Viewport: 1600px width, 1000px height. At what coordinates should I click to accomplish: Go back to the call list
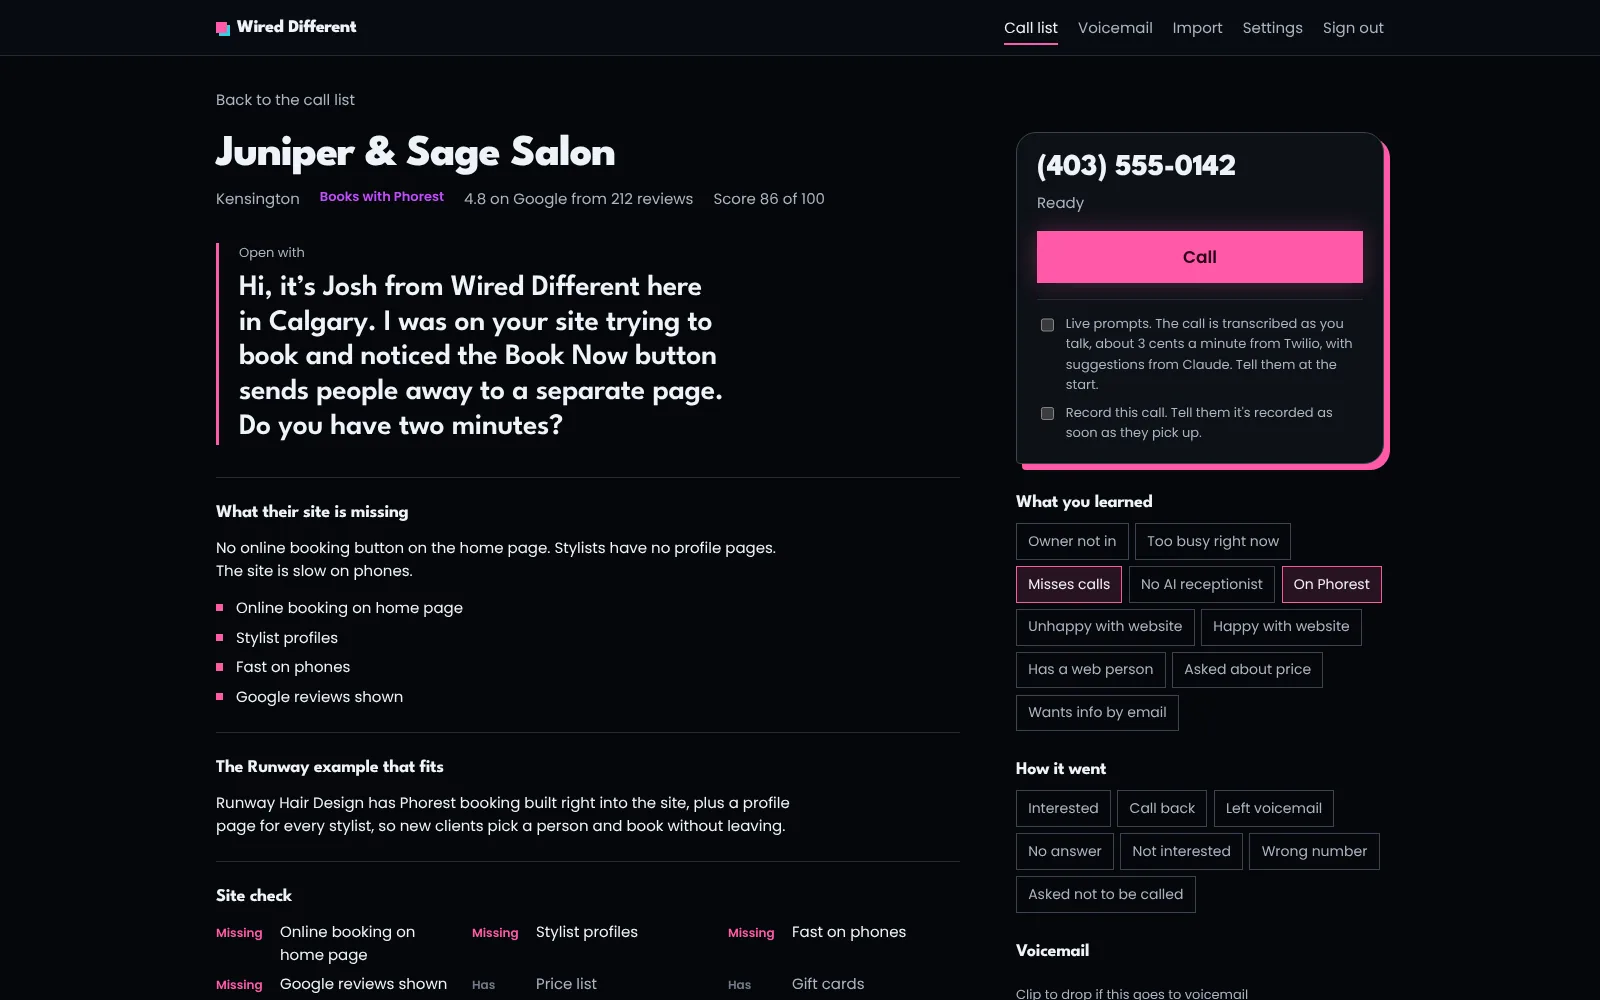(x=285, y=100)
